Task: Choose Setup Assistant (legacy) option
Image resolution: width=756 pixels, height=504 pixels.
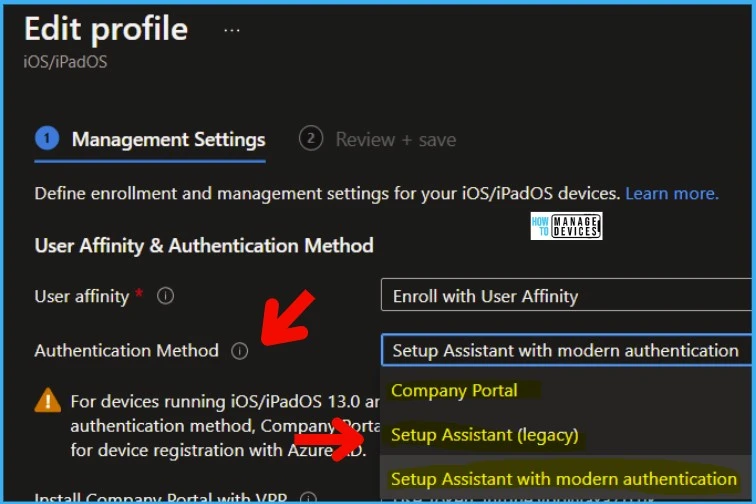Action: point(566,435)
